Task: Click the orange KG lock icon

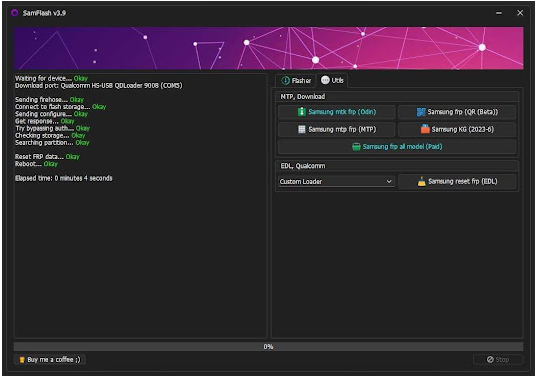Action: point(425,129)
